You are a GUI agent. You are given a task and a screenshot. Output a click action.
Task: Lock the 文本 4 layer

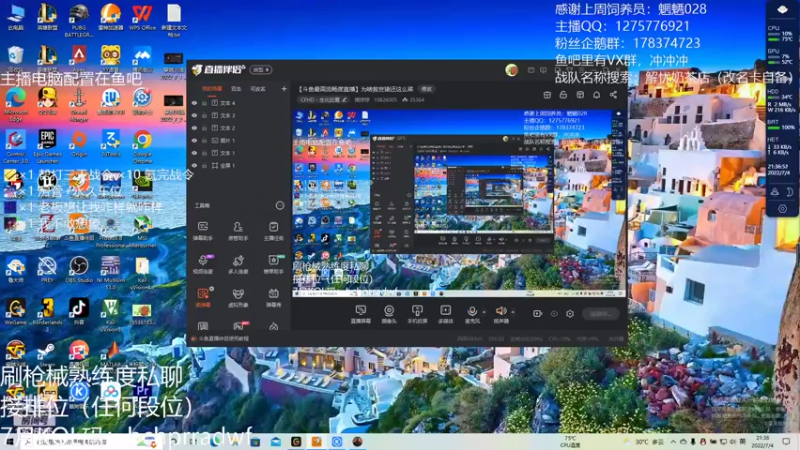pos(205,103)
